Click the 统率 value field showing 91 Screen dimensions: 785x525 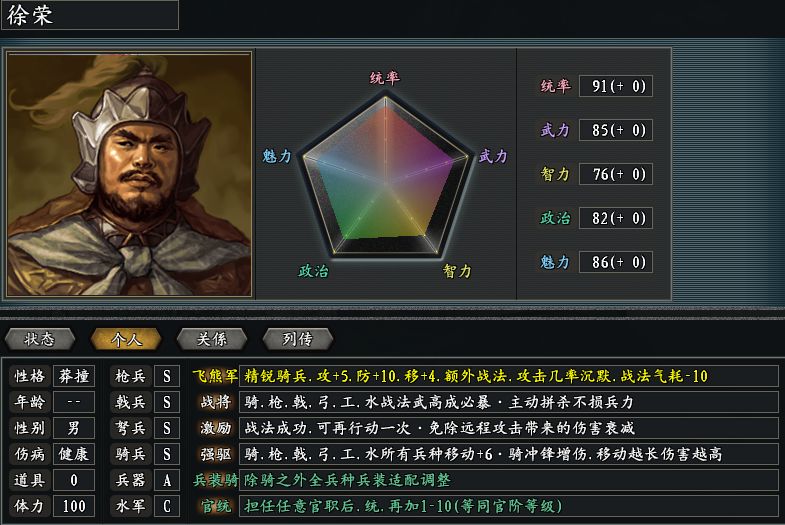[x=615, y=87]
